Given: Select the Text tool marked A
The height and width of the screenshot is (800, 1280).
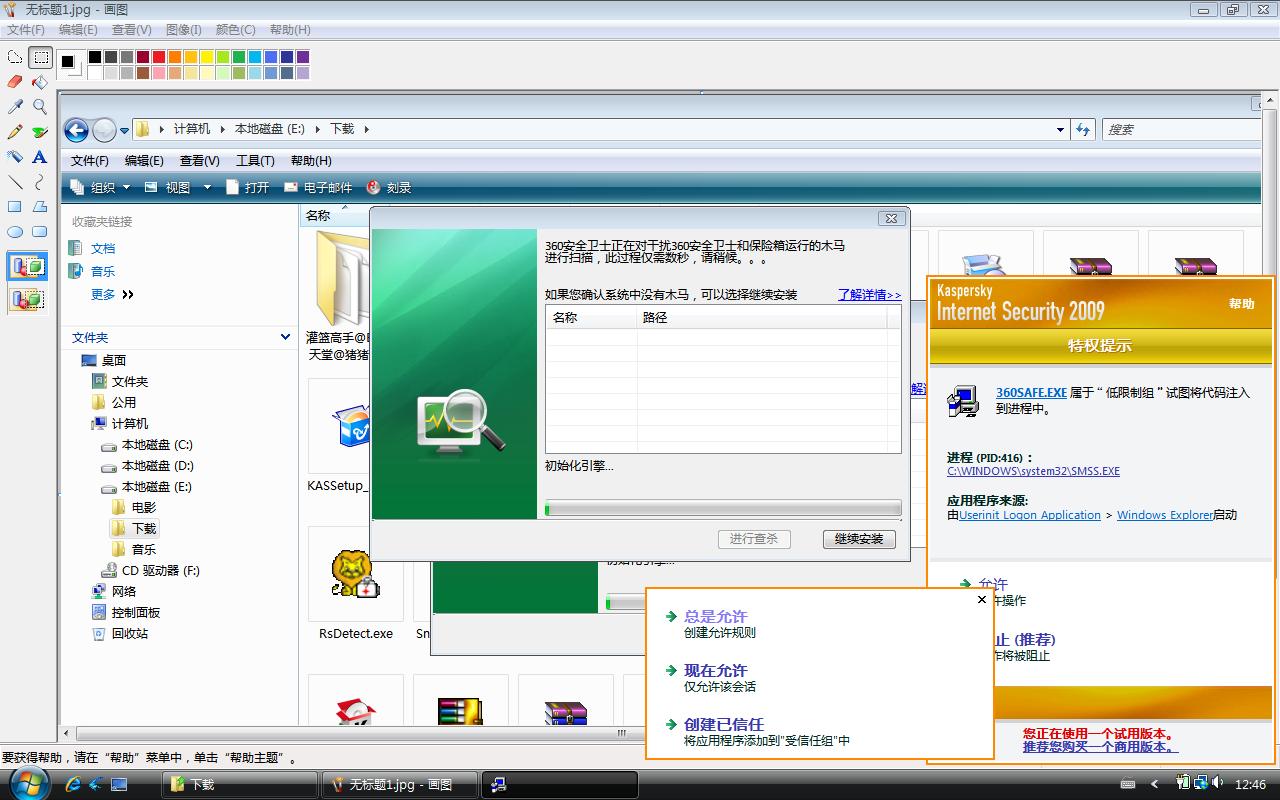Looking at the screenshot, I should [x=40, y=157].
